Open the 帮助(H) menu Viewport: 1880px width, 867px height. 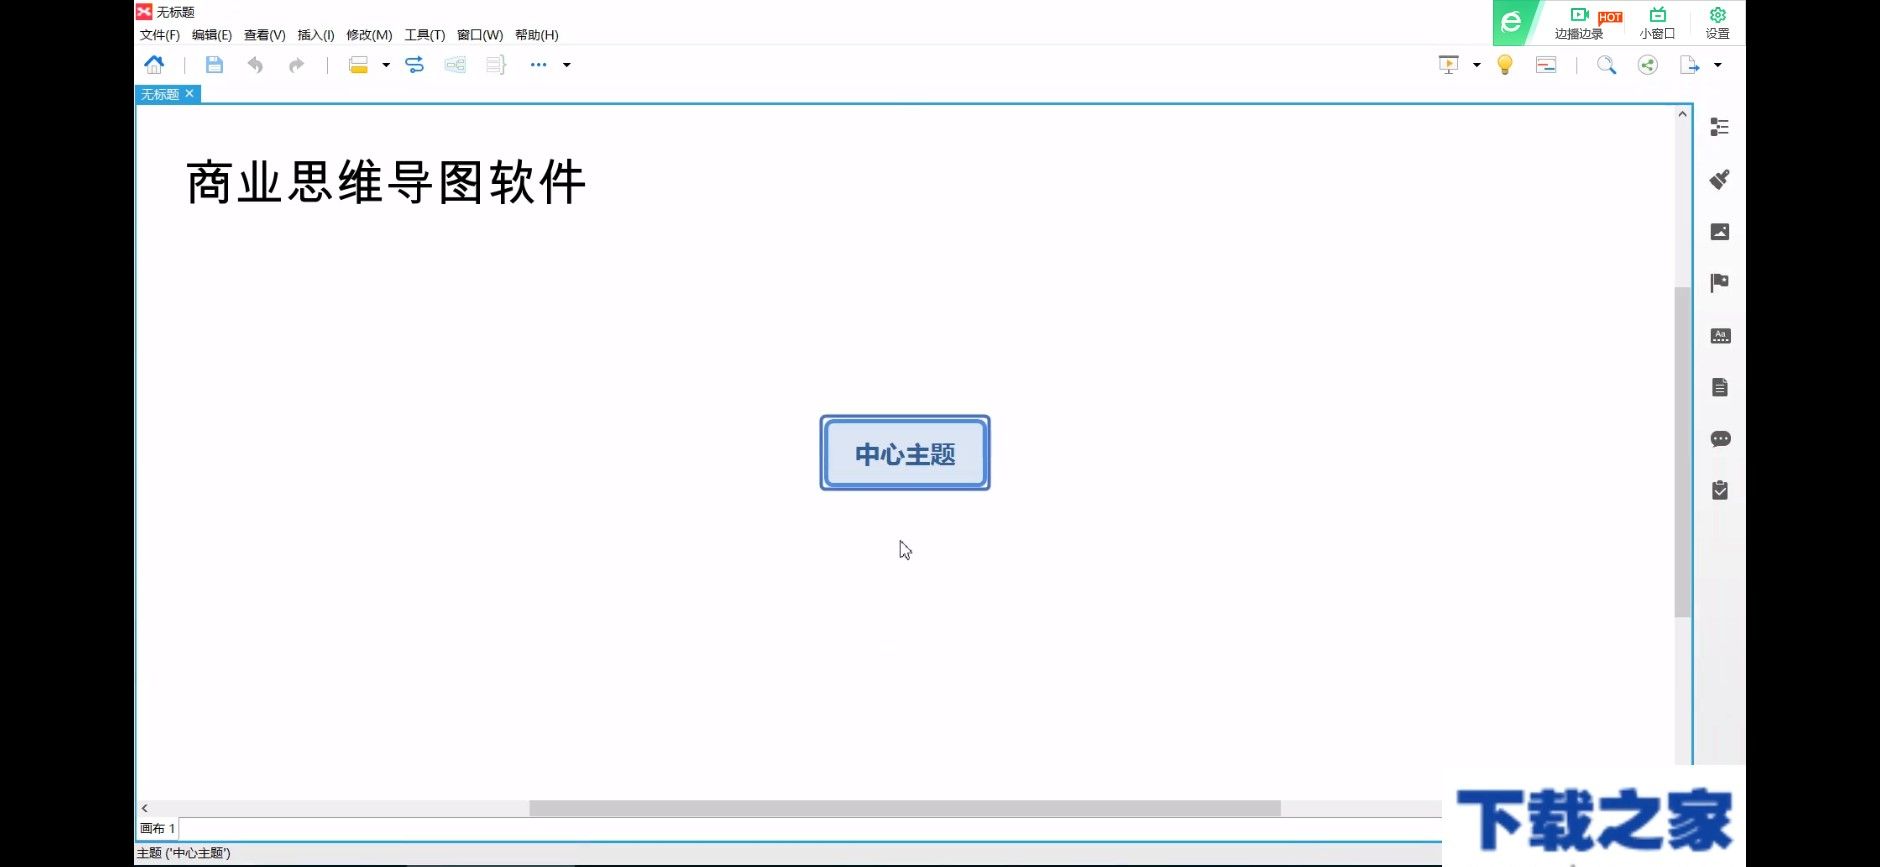pyautogui.click(x=537, y=35)
